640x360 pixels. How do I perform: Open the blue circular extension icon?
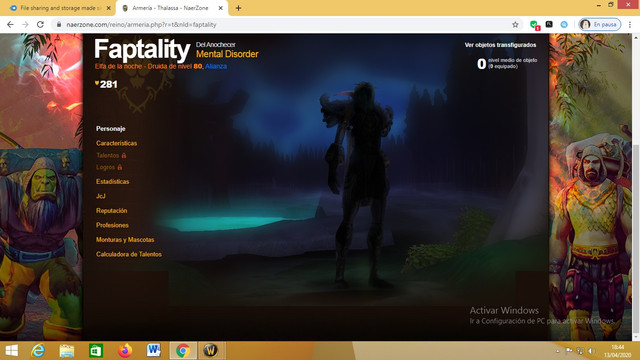tap(564, 24)
